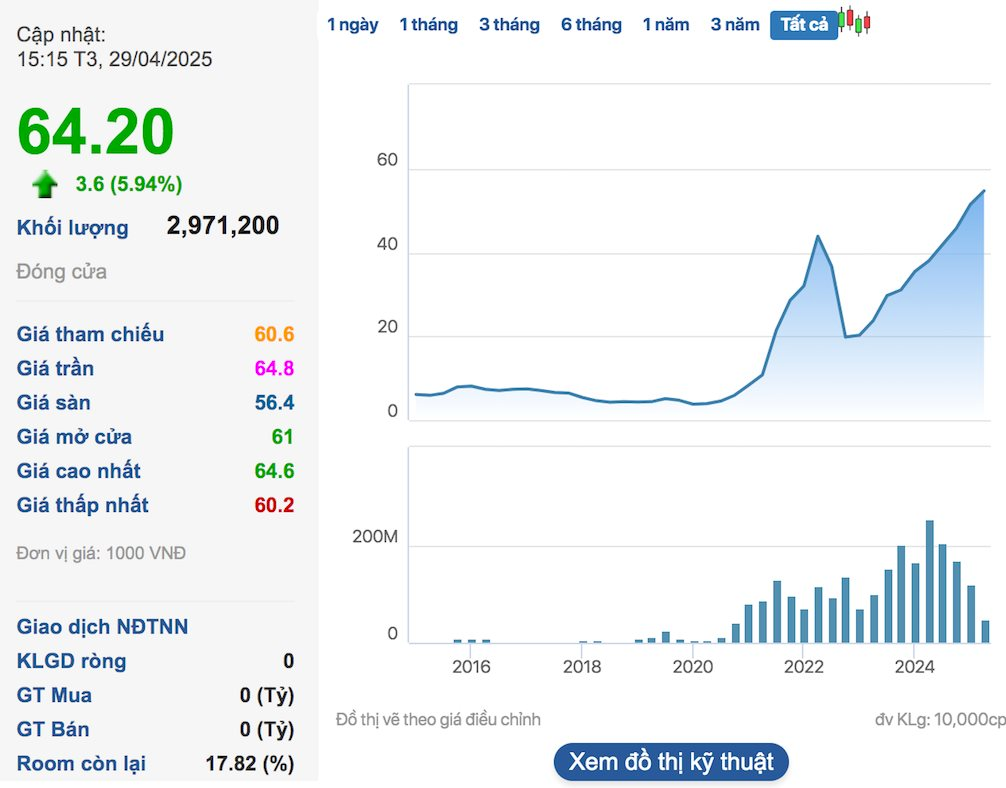
Task: Click the "Room còn lại" percentage value
Action: [249, 764]
